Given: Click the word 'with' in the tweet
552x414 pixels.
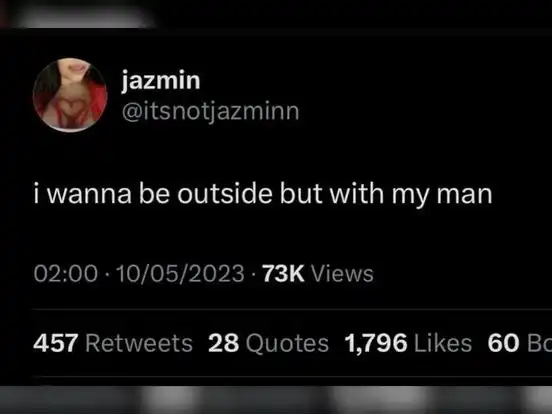Looking at the screenshot, I should click(357, 193).
